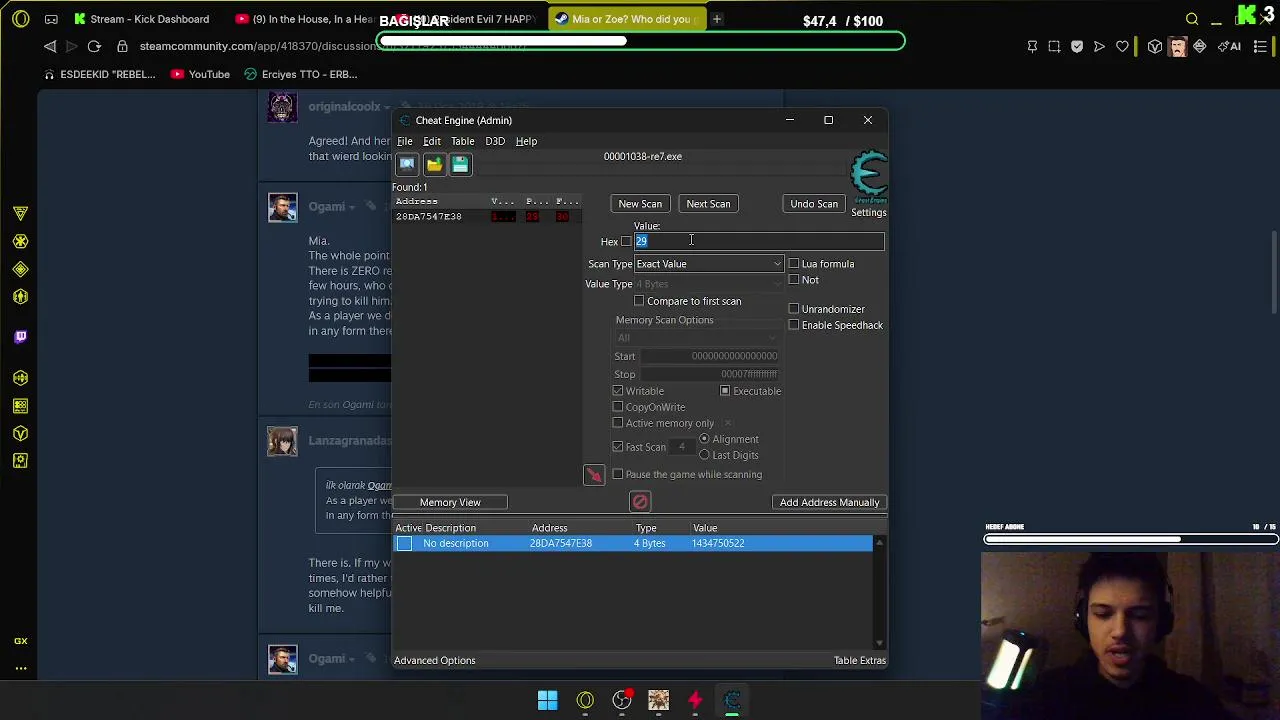Open the Edit menu
Viewport: 1280px width, 720px height.
[432, 141]
